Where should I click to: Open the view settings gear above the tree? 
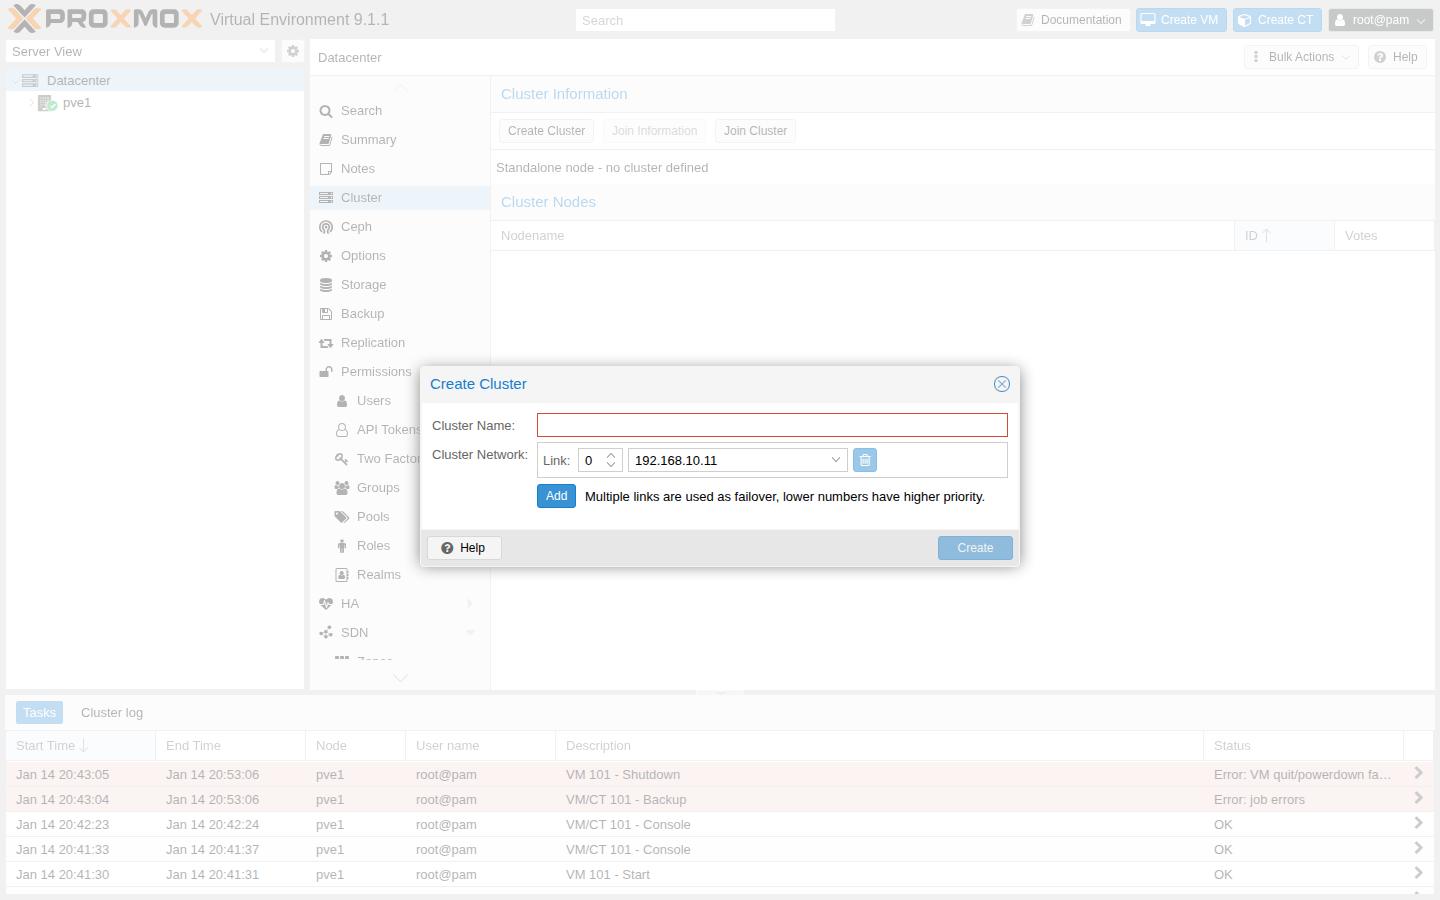pos(292,51)
